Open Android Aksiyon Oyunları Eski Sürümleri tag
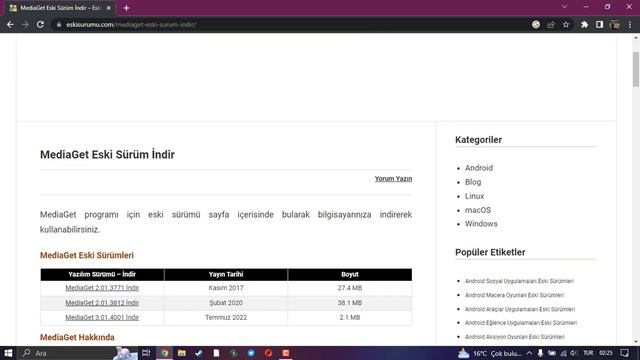This screenshot has height=360, width=640. click(515, 337)
